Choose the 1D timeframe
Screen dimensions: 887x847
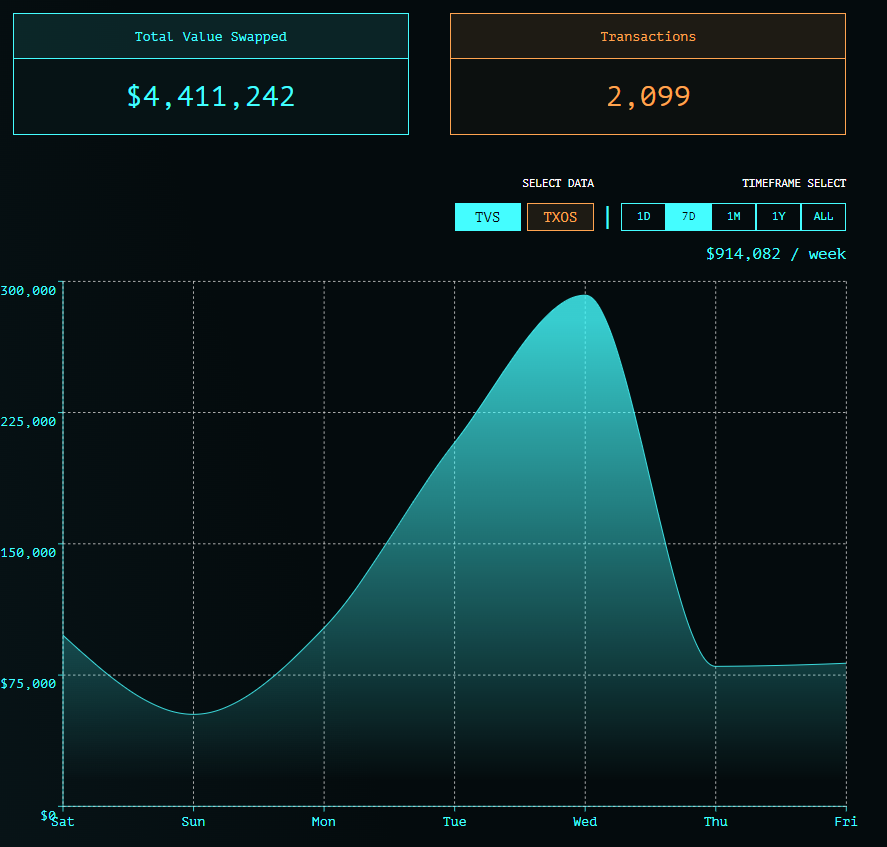[x=643, y=217]
